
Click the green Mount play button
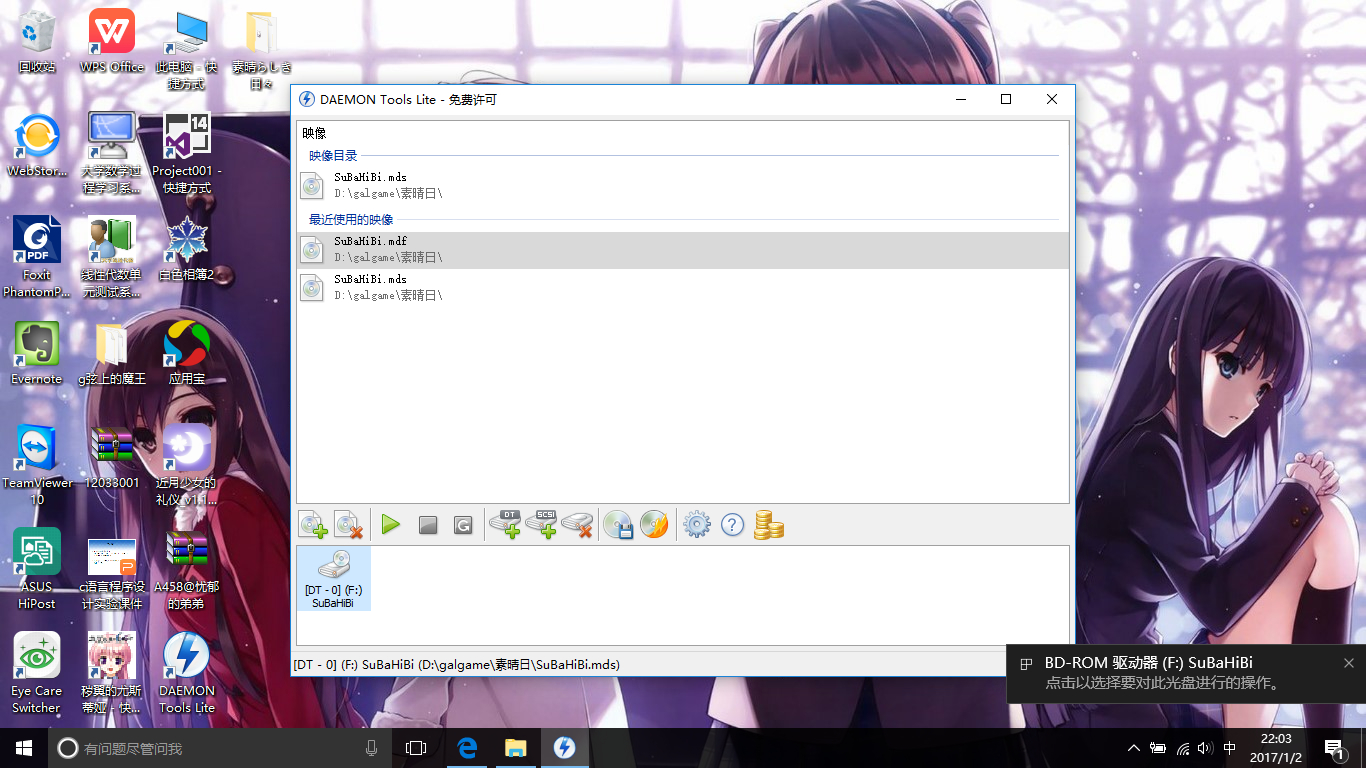click(x=391, y=524)
